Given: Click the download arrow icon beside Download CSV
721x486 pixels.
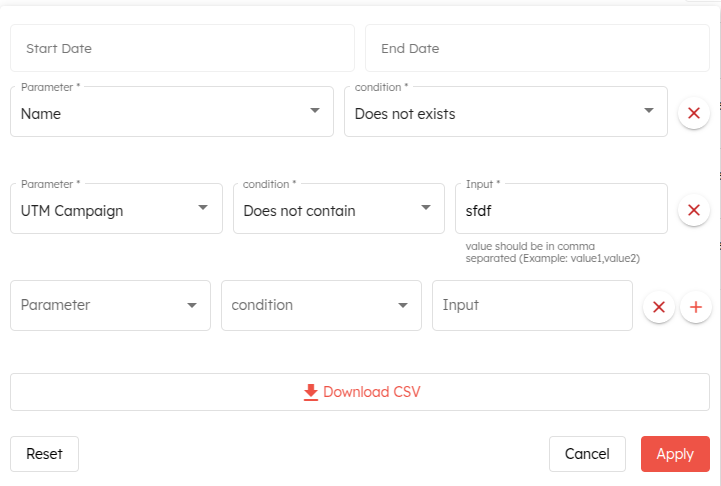Looking at the screenshot, I should point(310,392).
